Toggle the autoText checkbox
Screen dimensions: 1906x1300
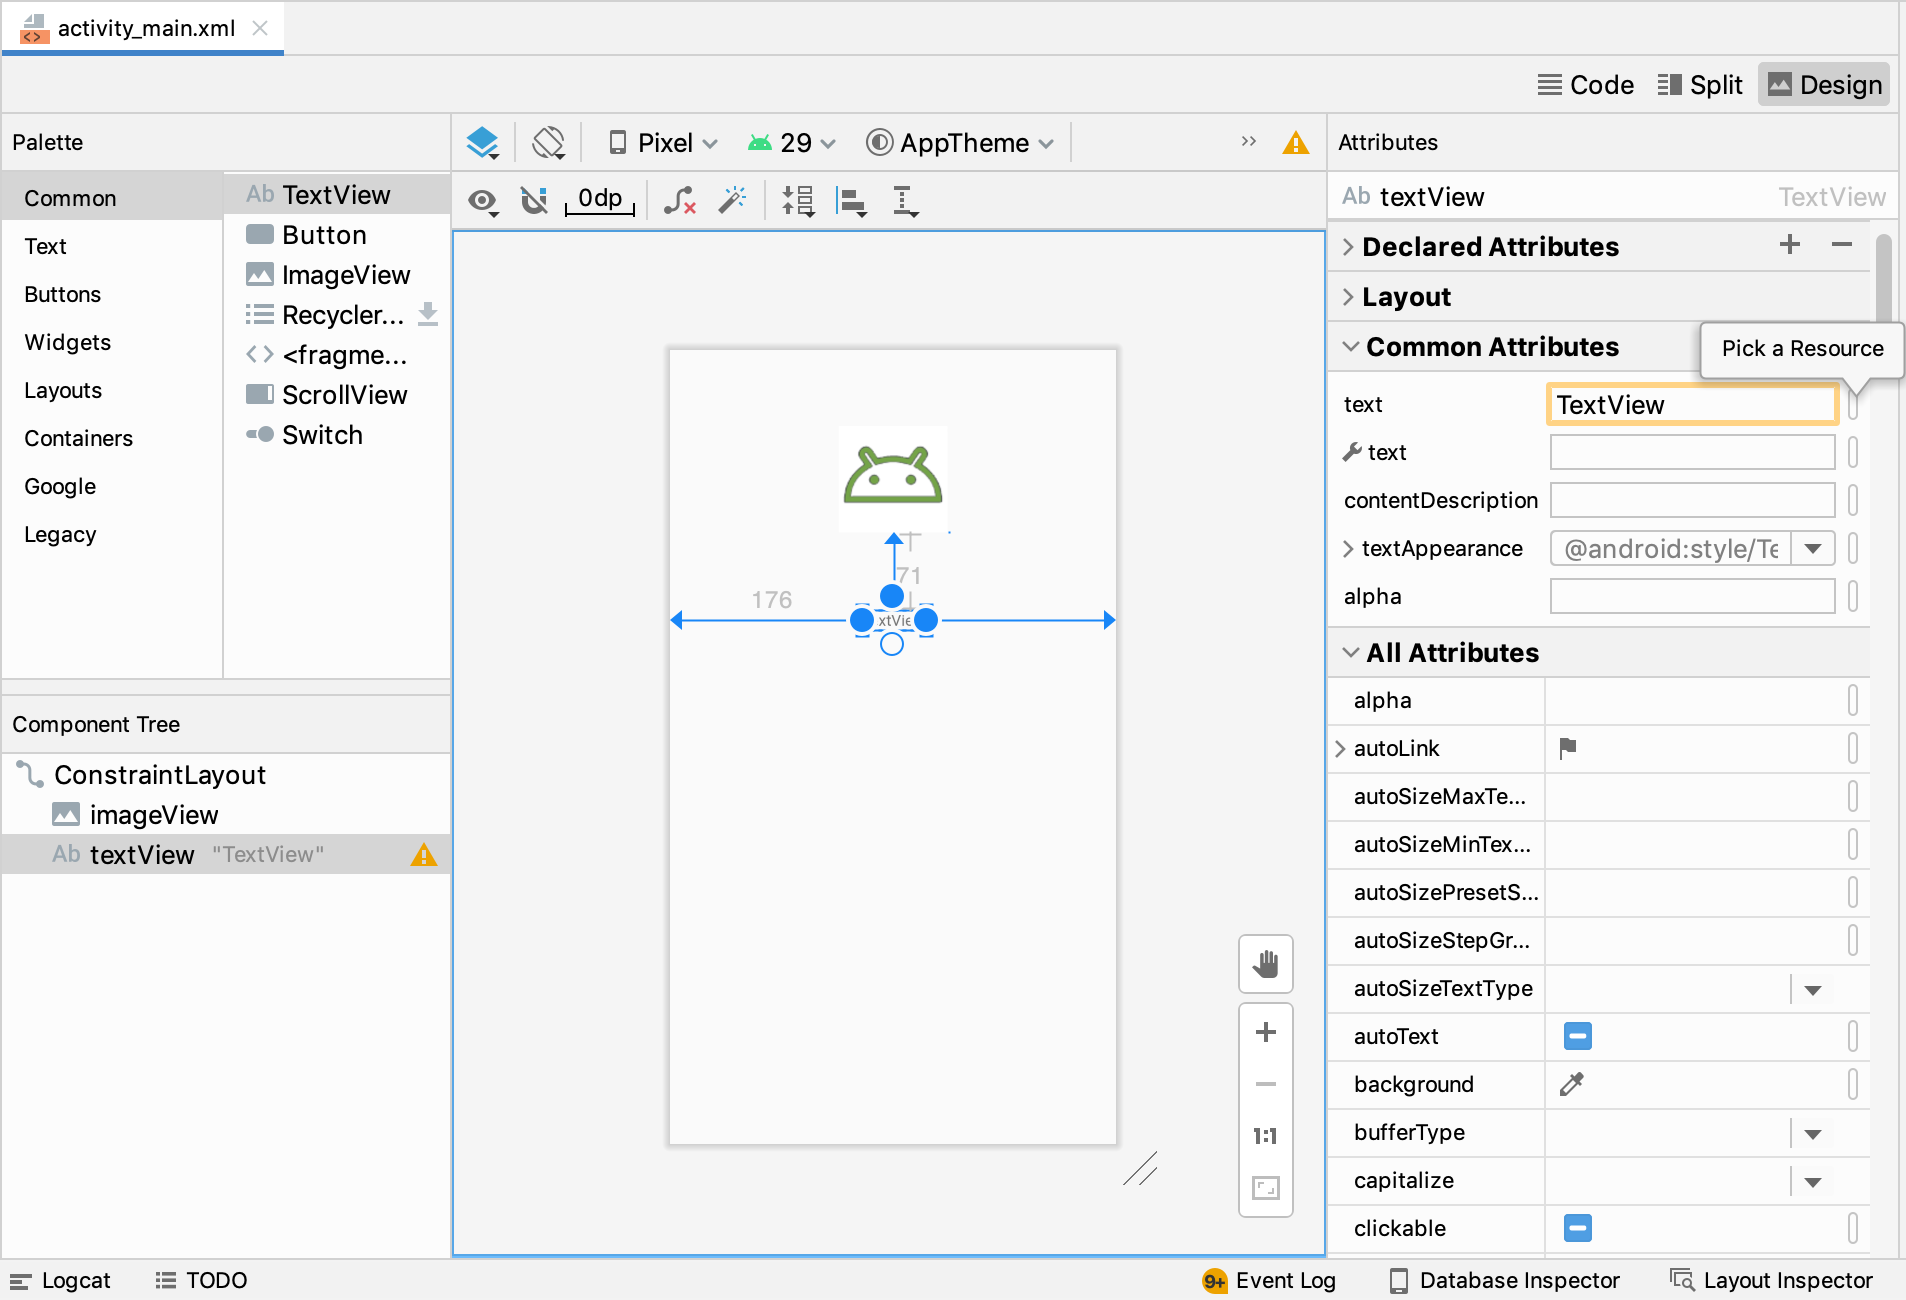pos(1578,1036)
